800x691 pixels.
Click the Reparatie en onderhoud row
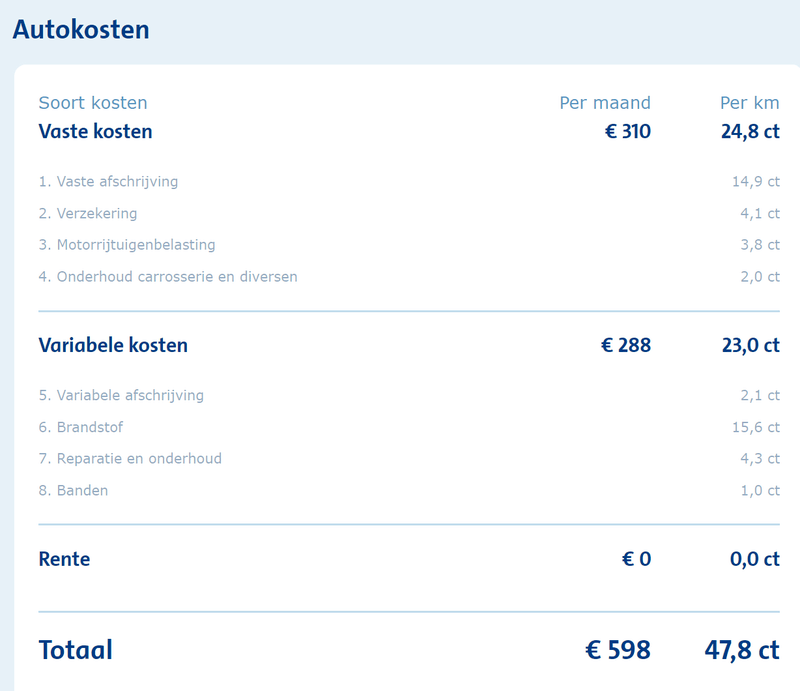409,459
